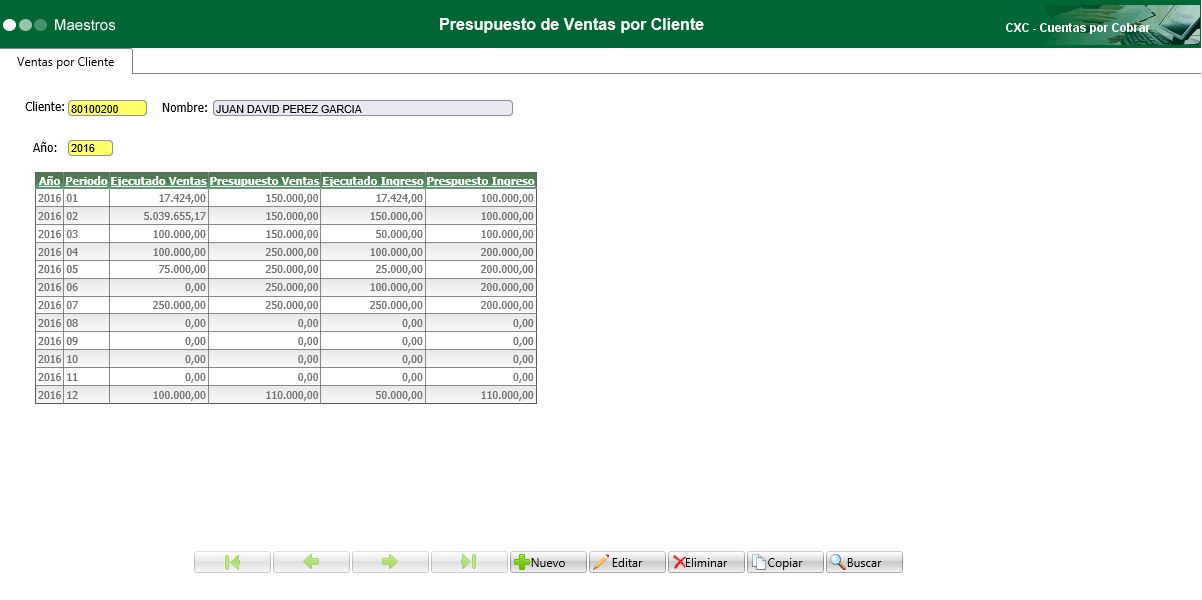The height and width of the screenshot is (600, 1202).
Task: Click the Nombre field showing JUAN DAVID PEREZ GARCIA
Action: pos(362,106)
